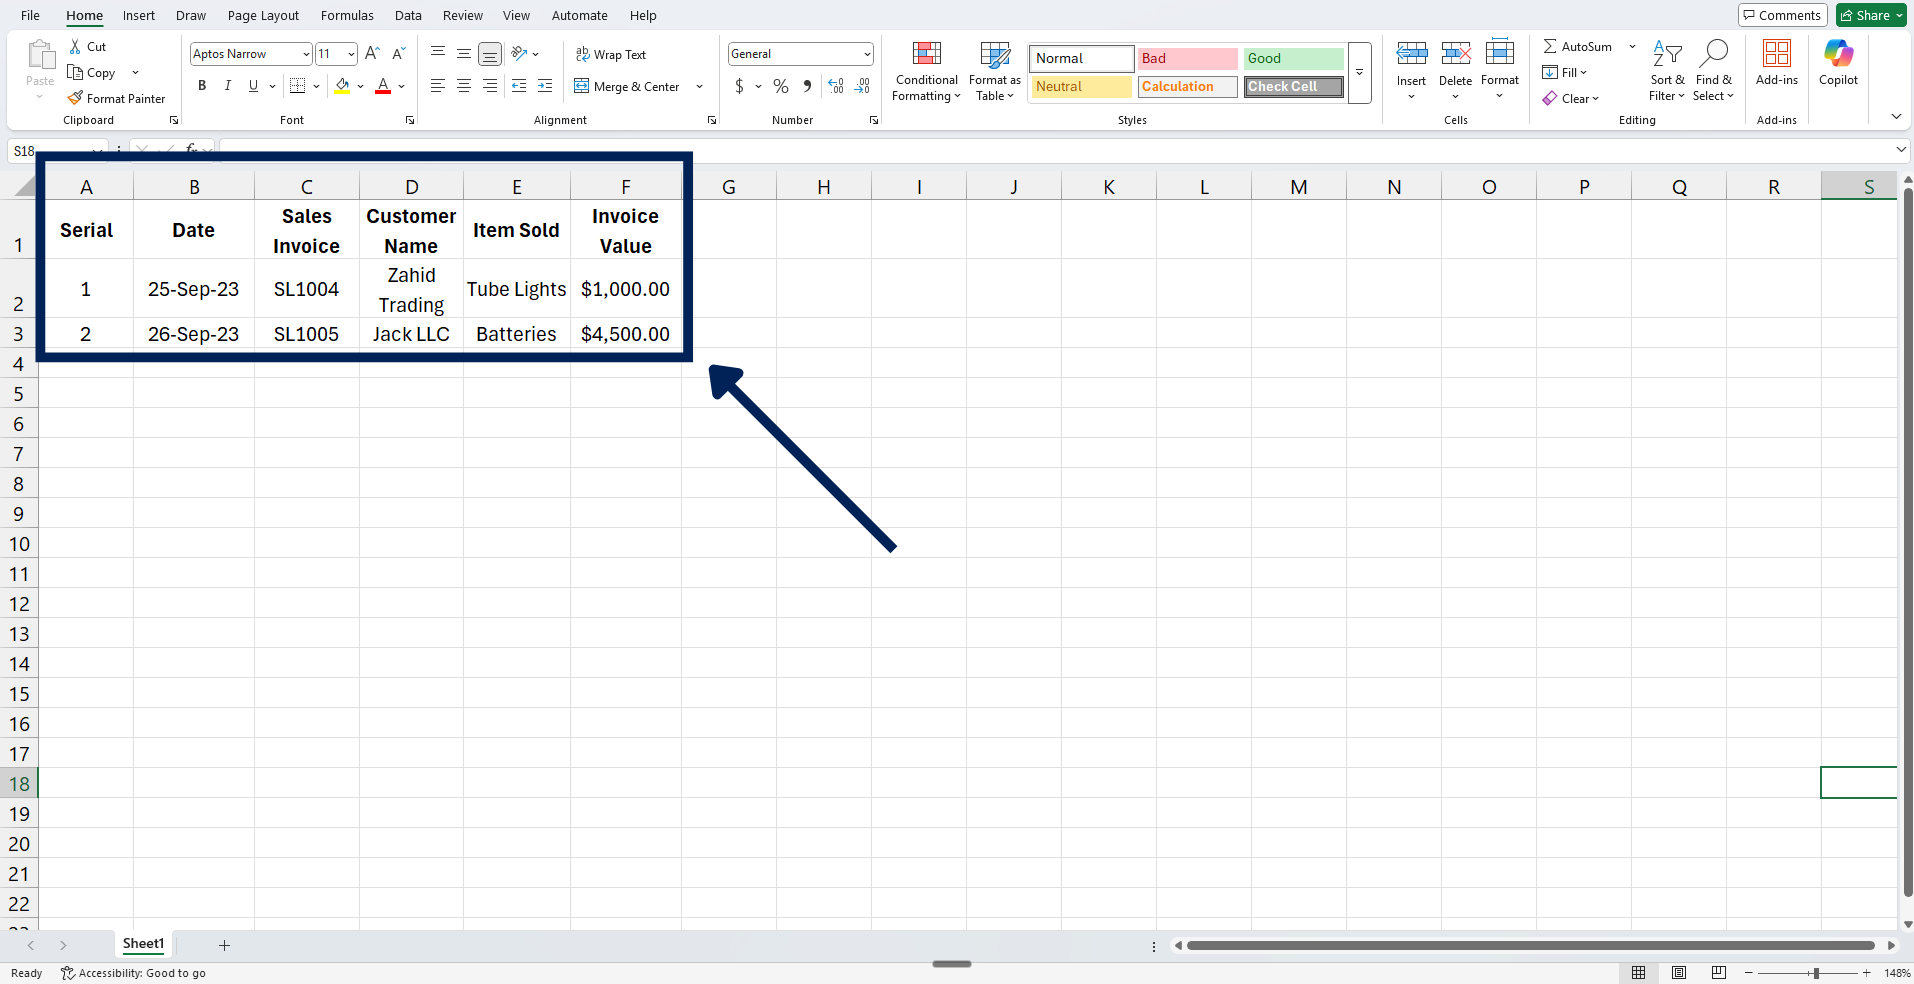Screen dimensions: 1914x984
Task: Open the font size dropdown
Action: click(351, 54)
